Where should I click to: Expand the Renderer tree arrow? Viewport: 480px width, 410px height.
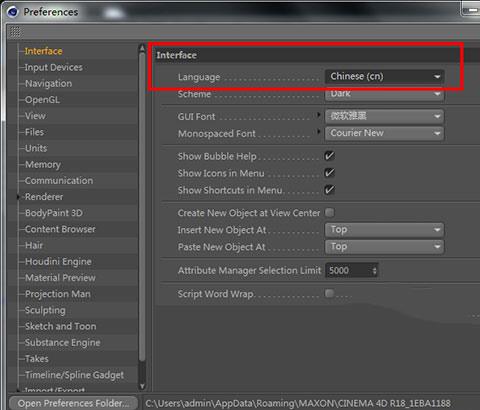pos(18,197)
